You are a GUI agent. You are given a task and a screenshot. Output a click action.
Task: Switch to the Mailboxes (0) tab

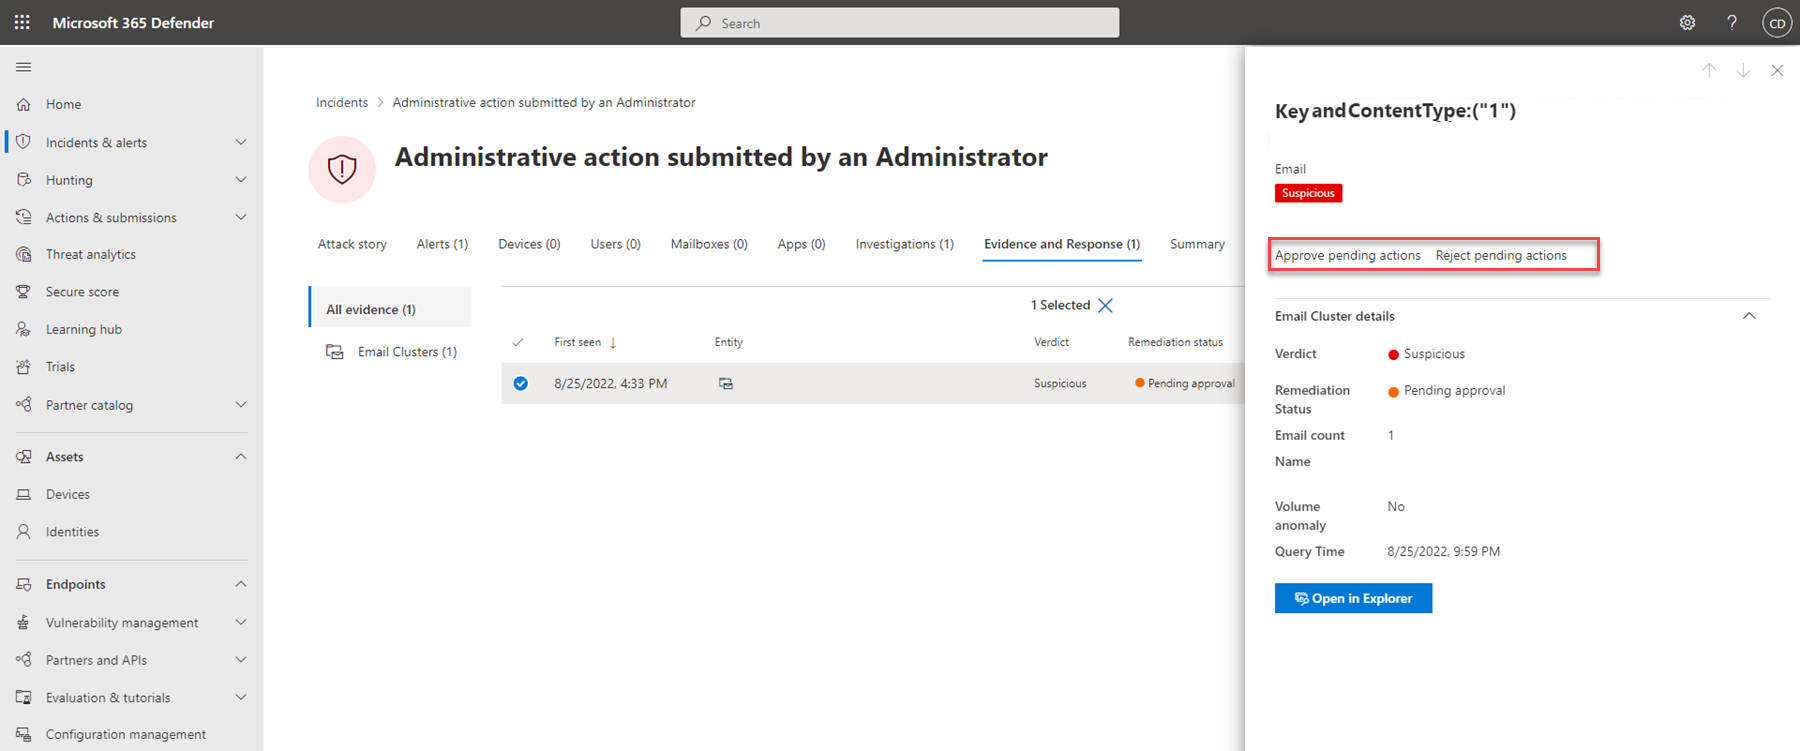pyautogui.click(x=709, y=244)
